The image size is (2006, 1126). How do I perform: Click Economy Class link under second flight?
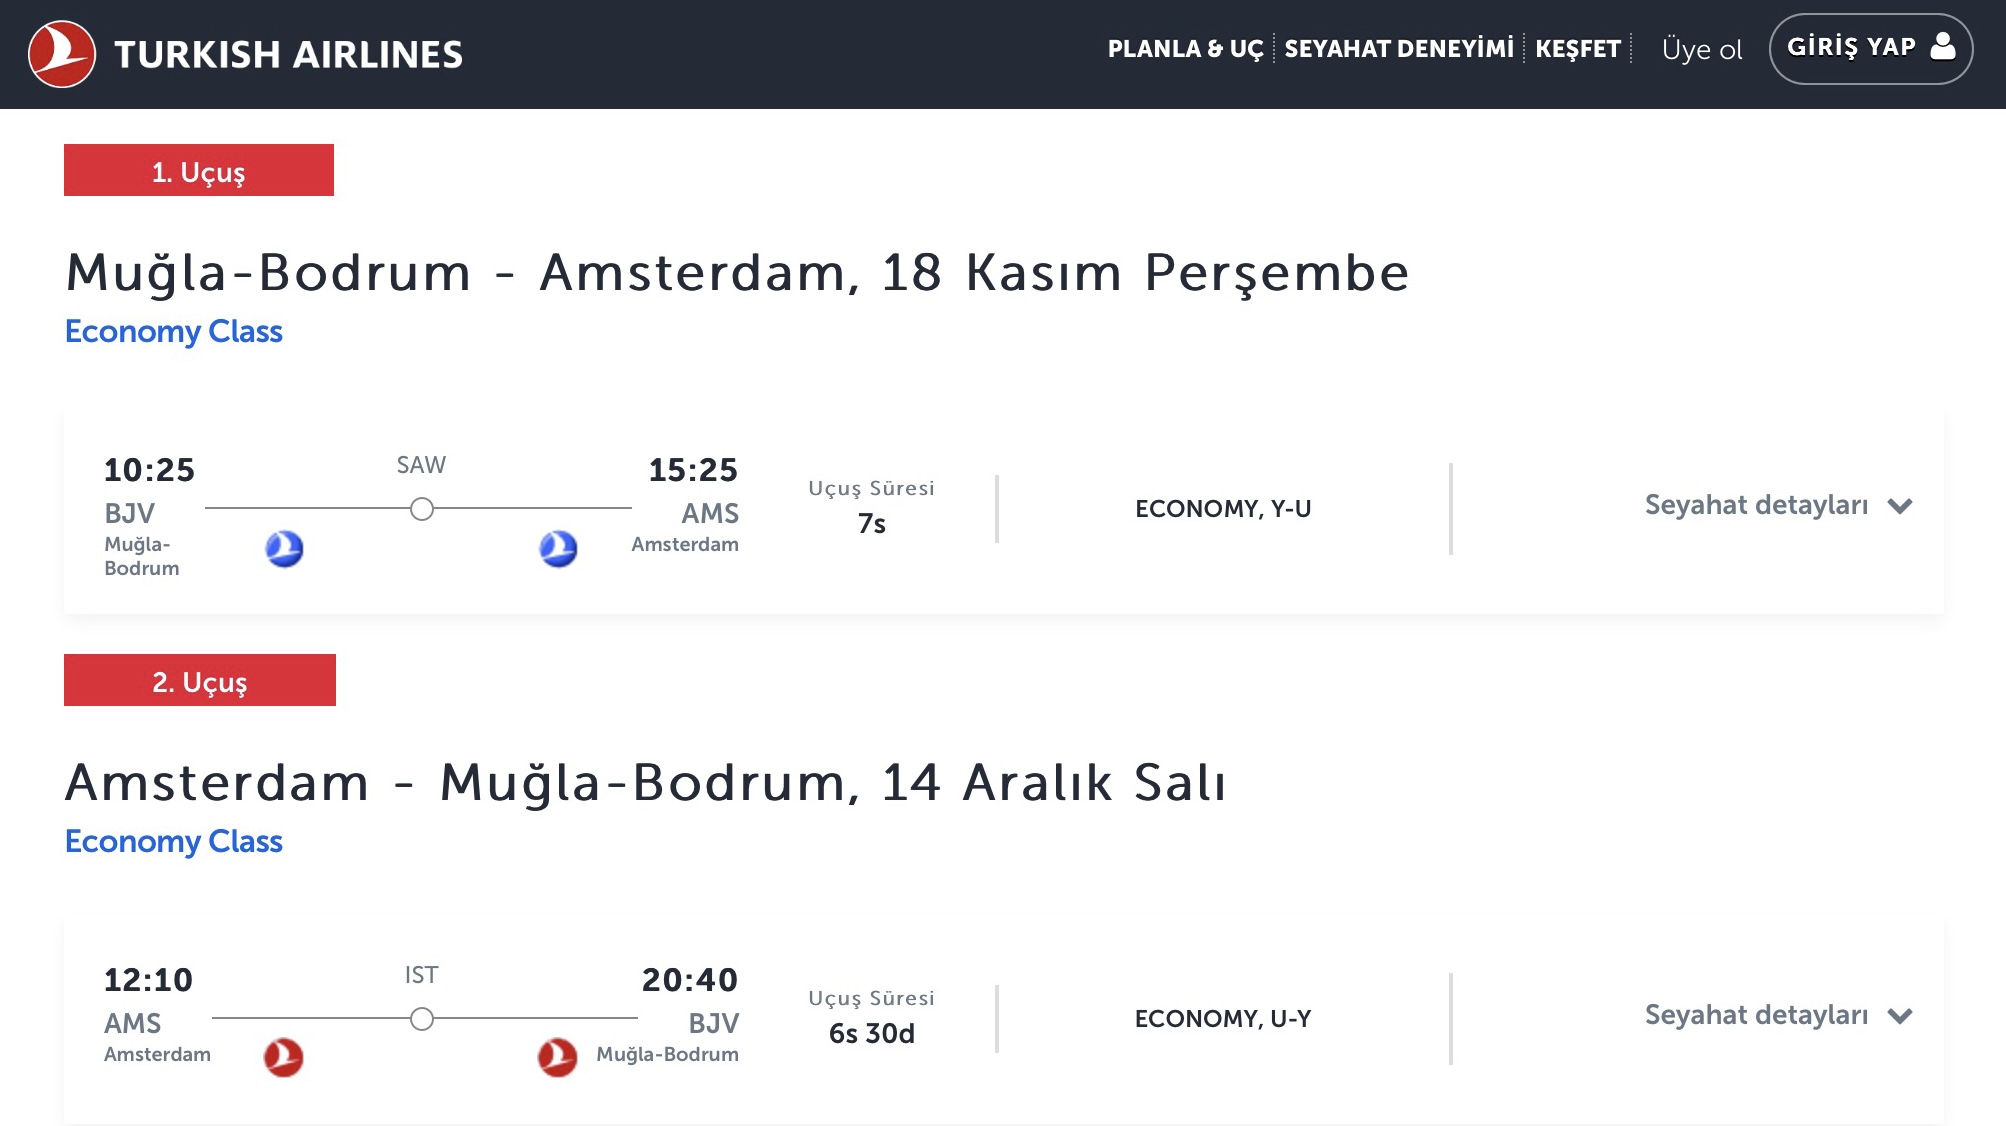(174, 841)
